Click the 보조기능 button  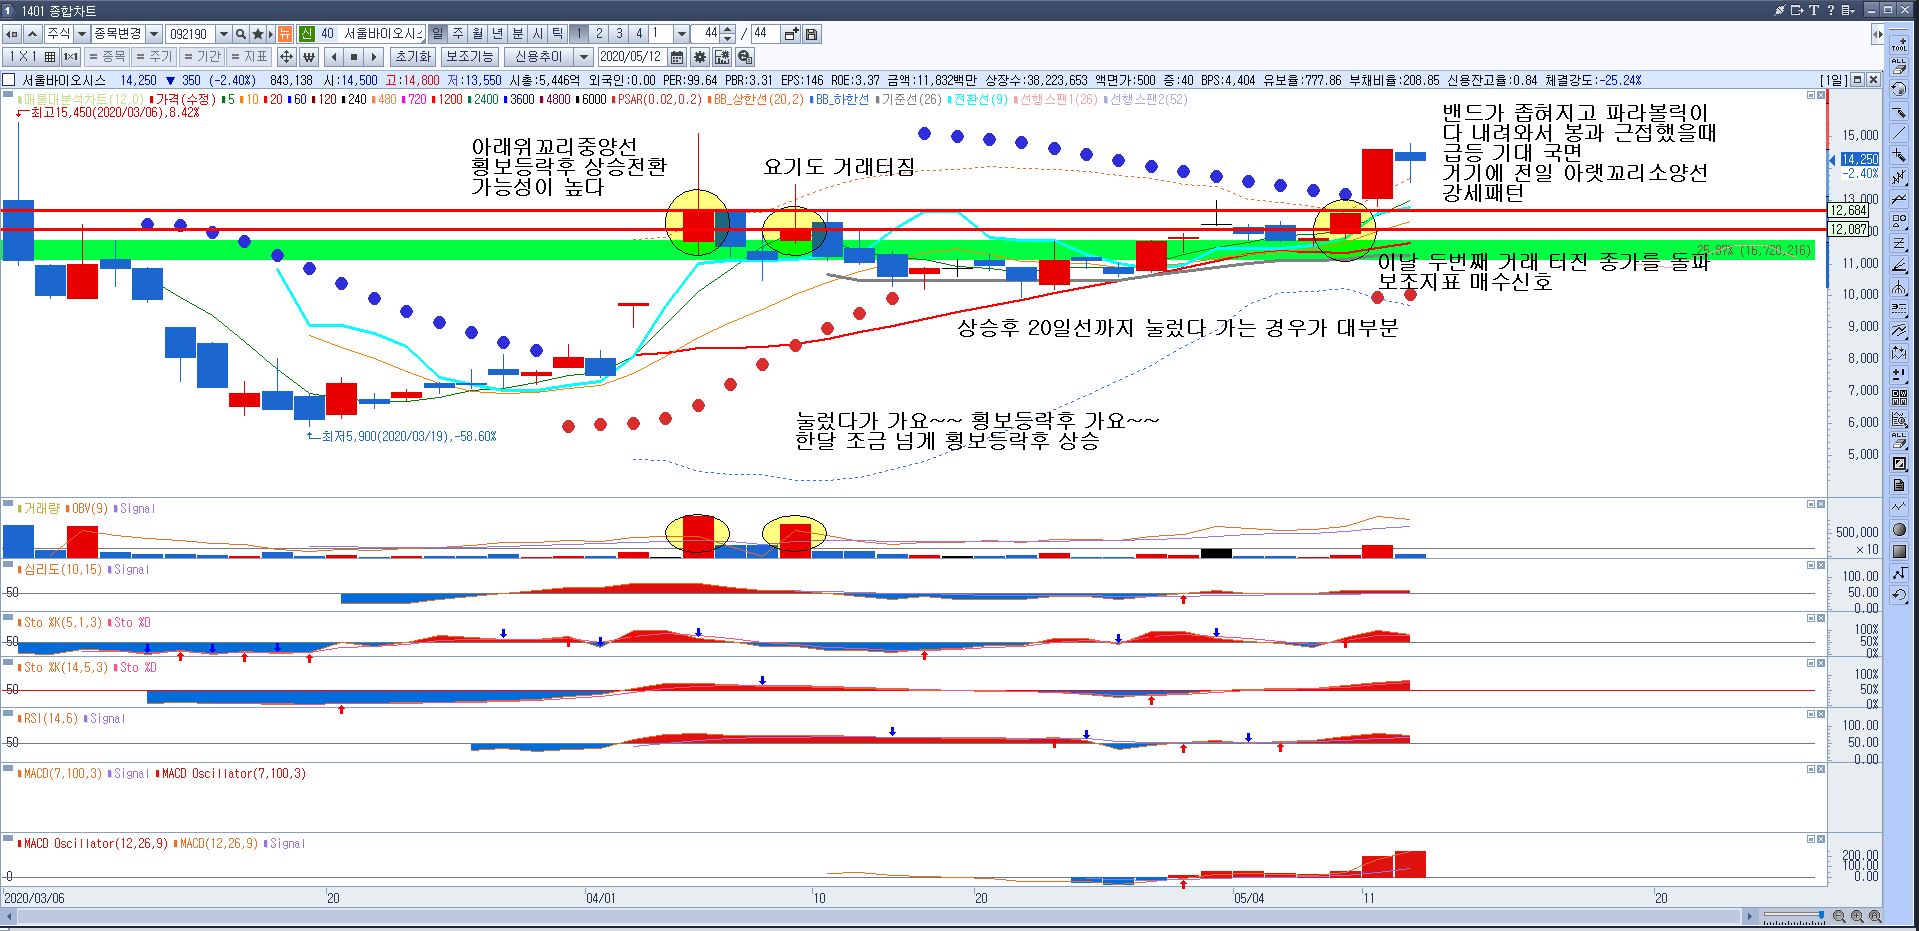pyautogui.click(x=469, y=57)
